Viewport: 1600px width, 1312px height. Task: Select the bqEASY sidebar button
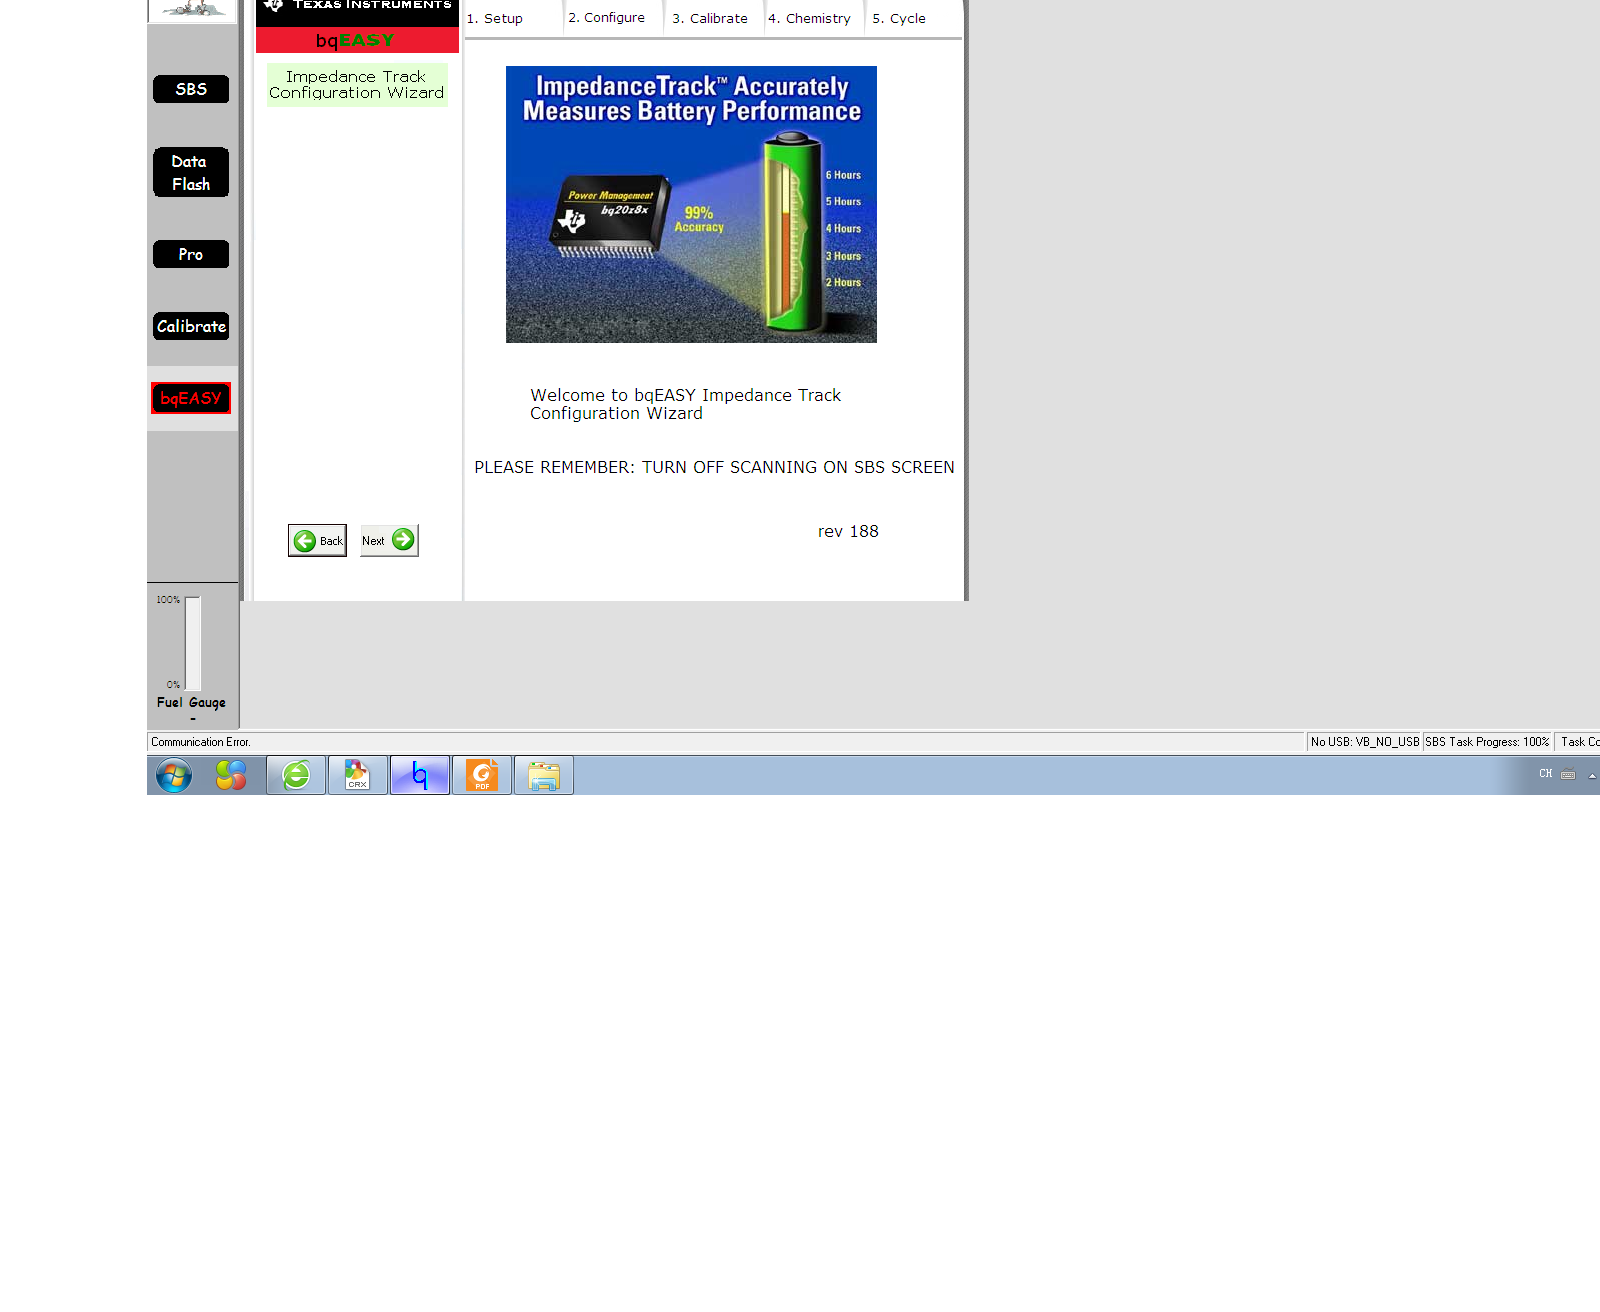[x=191, y=398]
